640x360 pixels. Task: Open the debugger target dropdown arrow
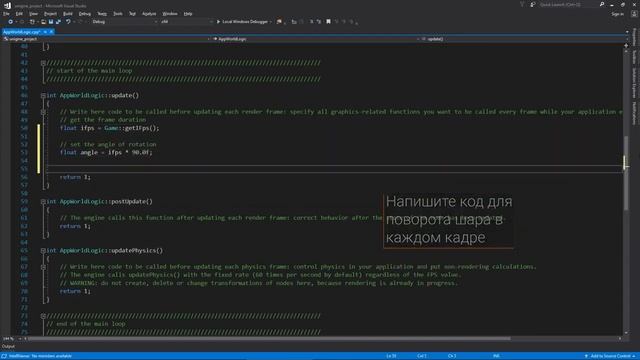point(271,22)
